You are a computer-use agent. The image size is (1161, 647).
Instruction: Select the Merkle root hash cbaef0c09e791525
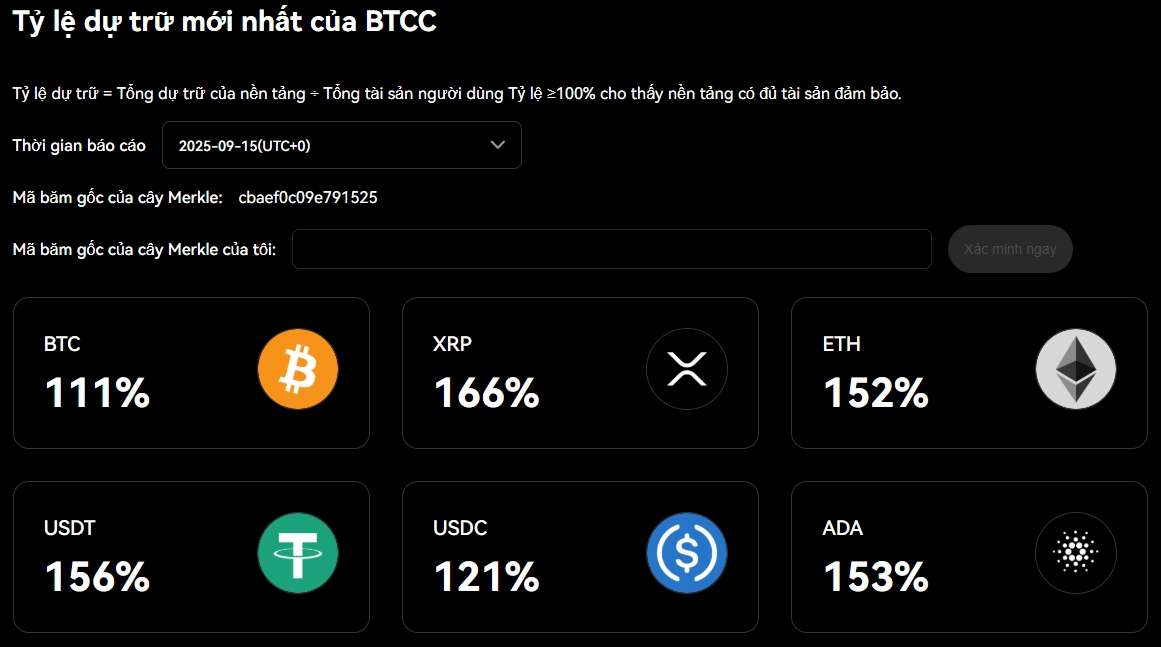tap(308, 197)
